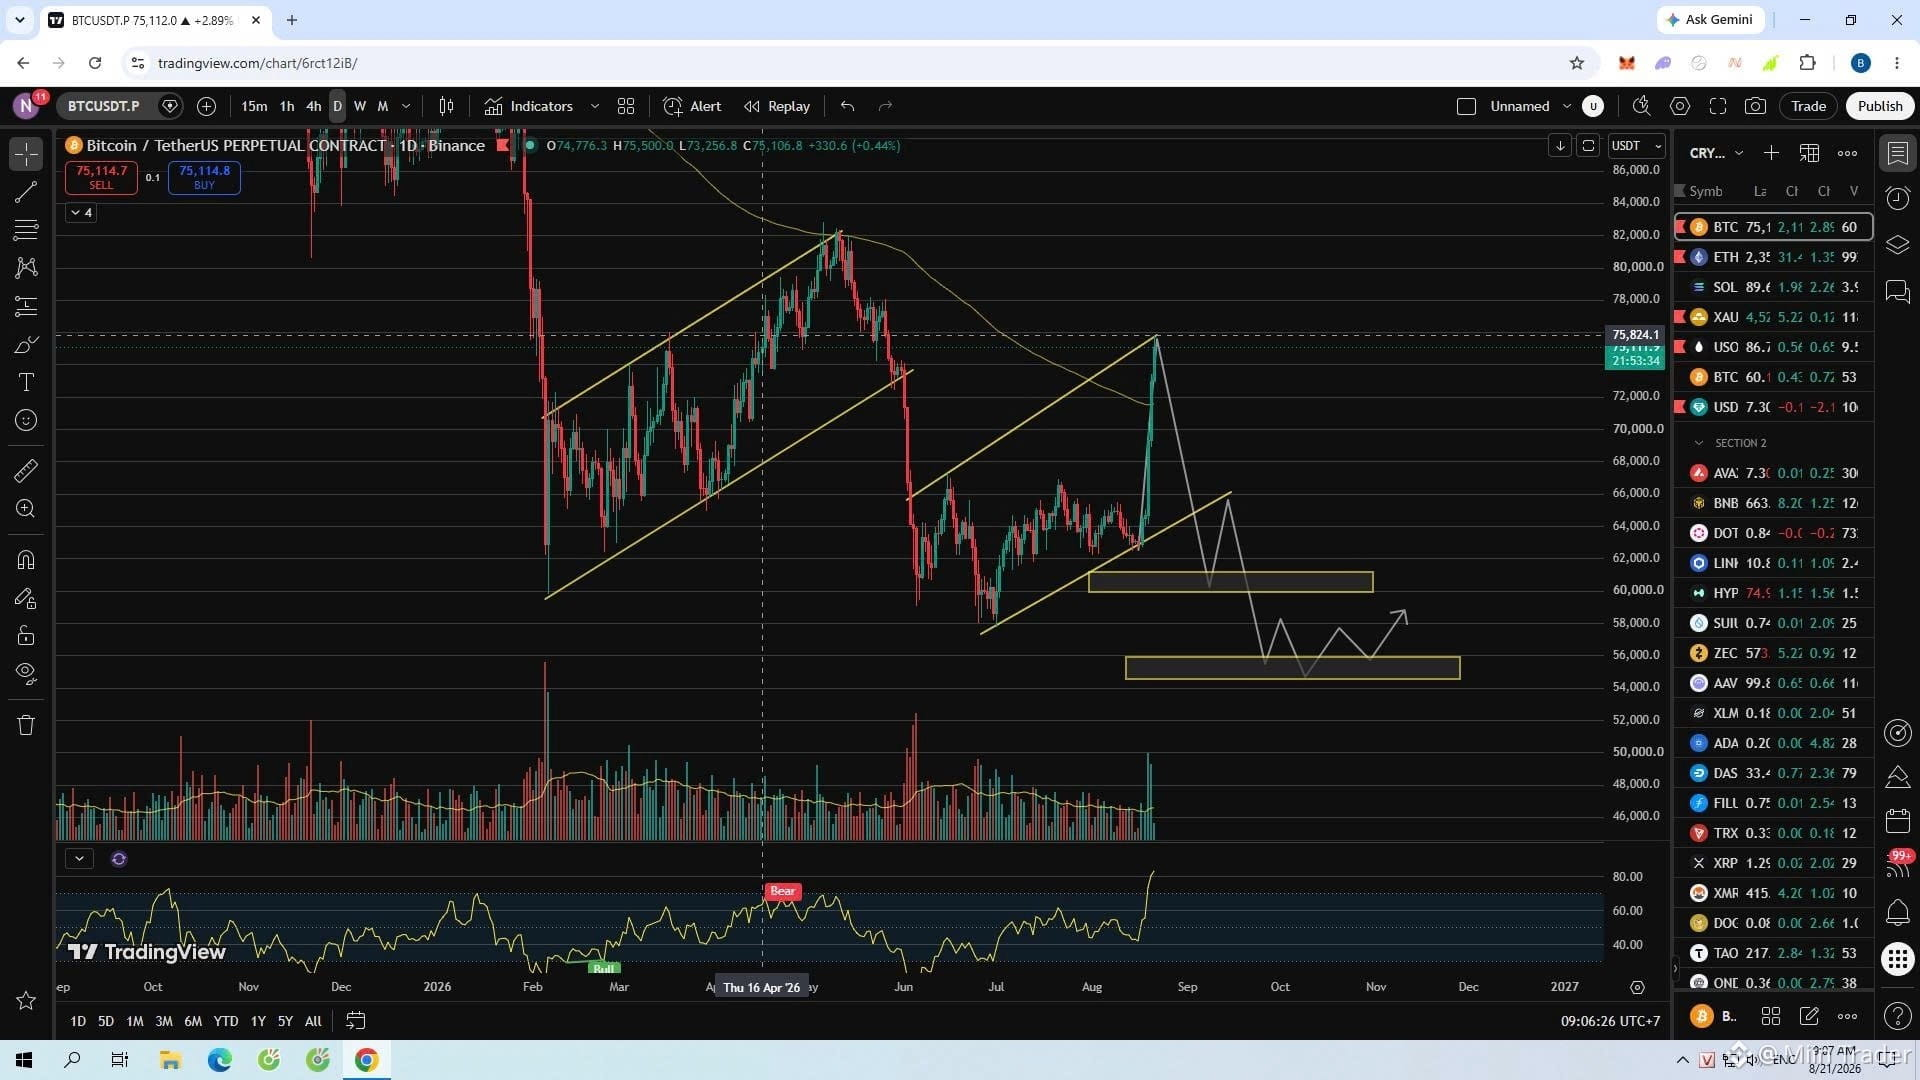The width and height of the screenshot is (1920, 1080).
Task: Select the brush drawing tool
Action: click(26, 345)
